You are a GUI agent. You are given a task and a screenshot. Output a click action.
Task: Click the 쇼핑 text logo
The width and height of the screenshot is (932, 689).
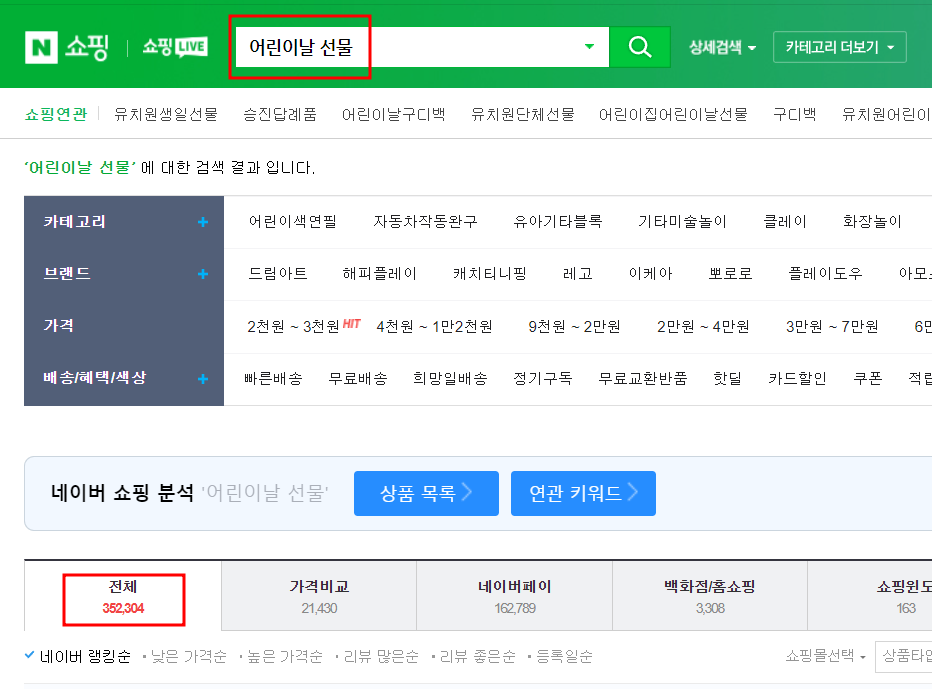(x=87, y=46)
